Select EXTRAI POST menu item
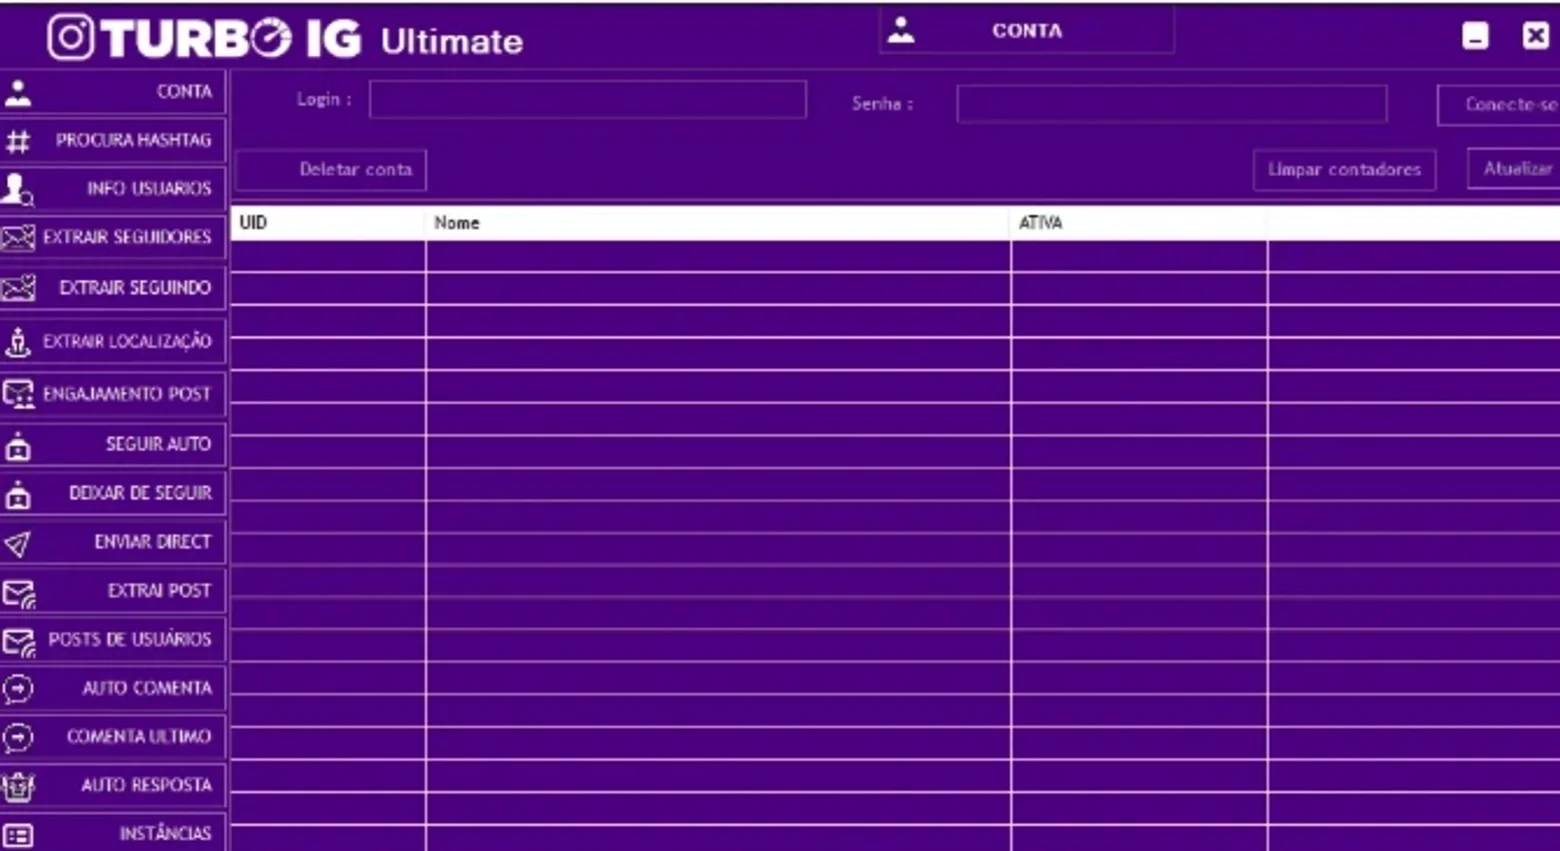Image resolution: width=1560 pixels, height=851 pixels. tap(113, 591)
